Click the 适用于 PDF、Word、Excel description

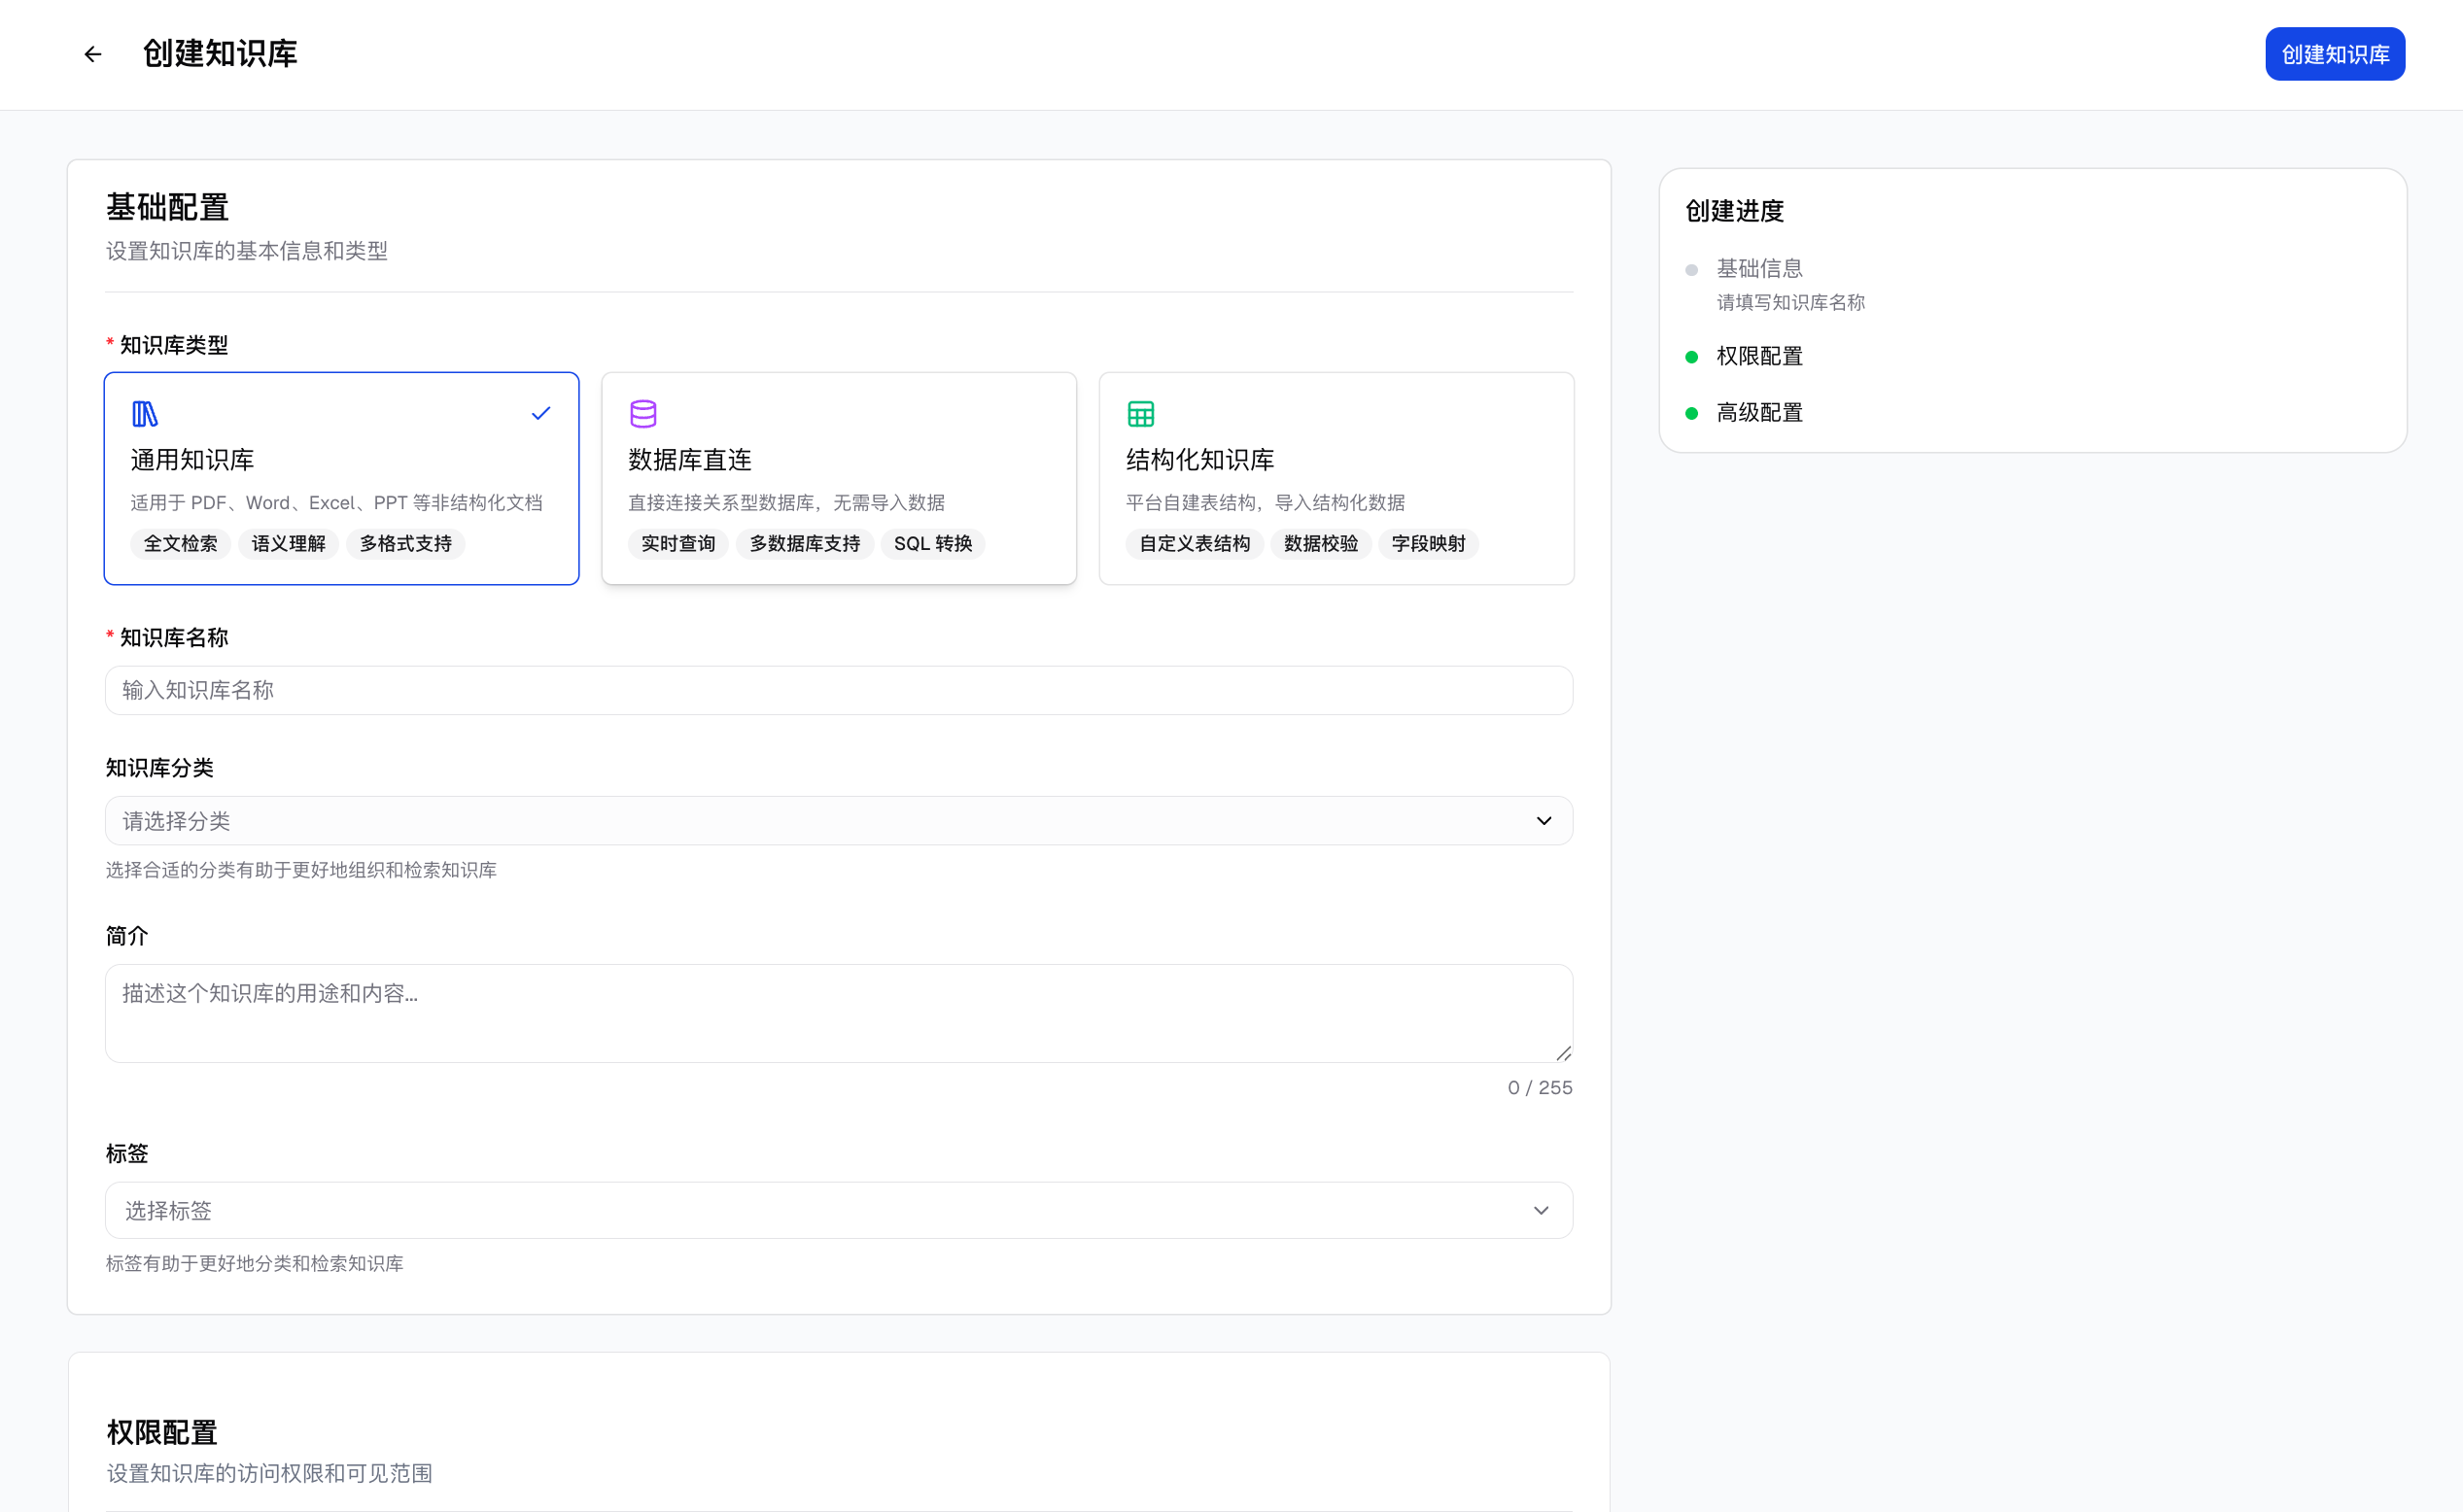[336, 502]
